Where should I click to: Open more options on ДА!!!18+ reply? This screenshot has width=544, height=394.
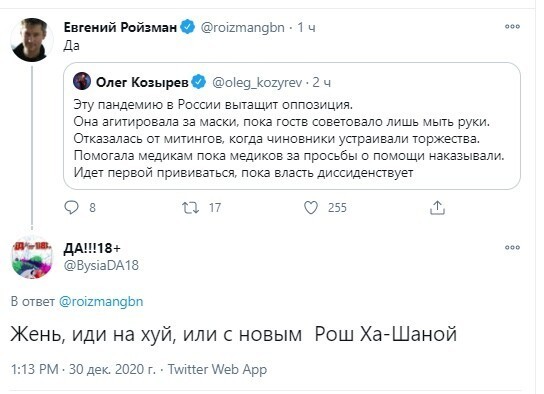[512, 248]
